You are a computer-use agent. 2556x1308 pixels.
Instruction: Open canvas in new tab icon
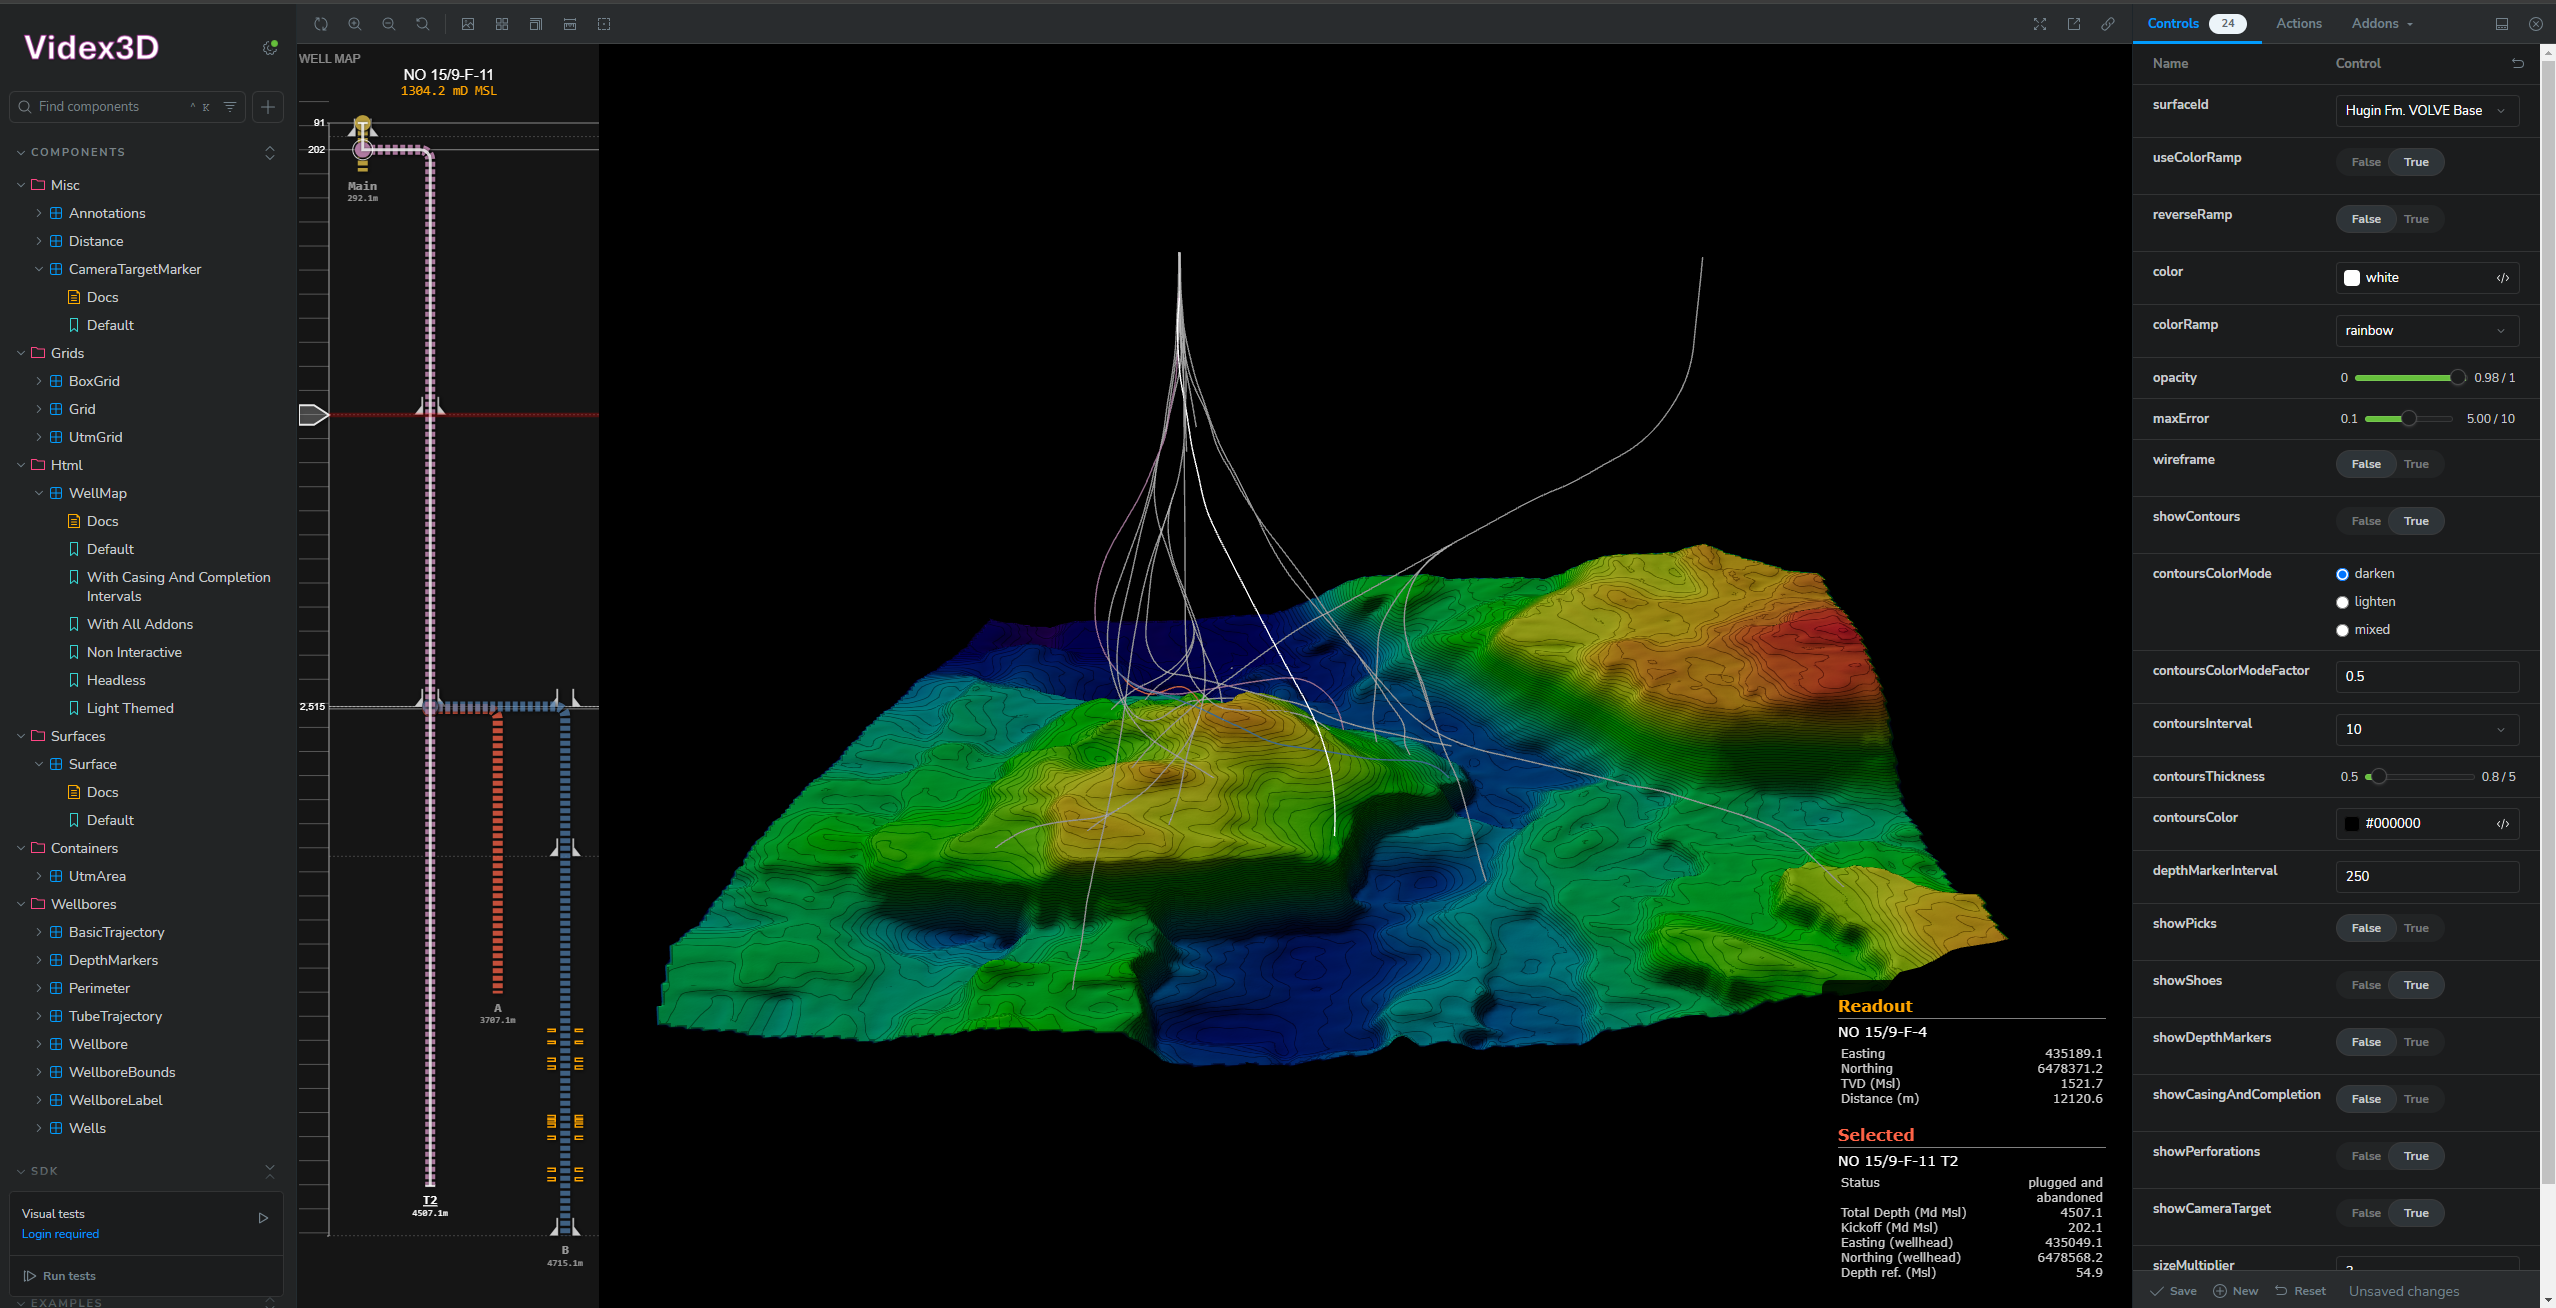(x=2074, y=24)
